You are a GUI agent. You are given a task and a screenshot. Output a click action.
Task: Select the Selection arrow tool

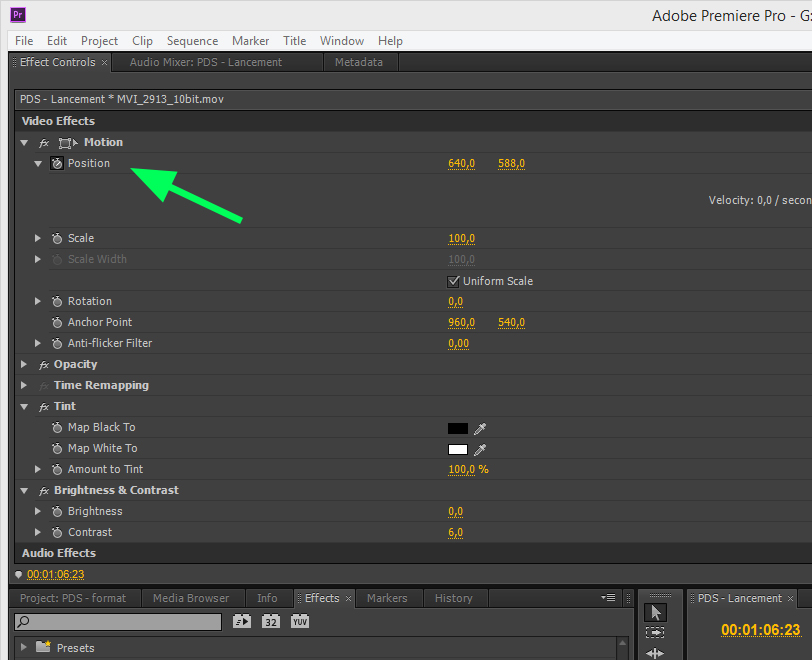coord(655,613)
